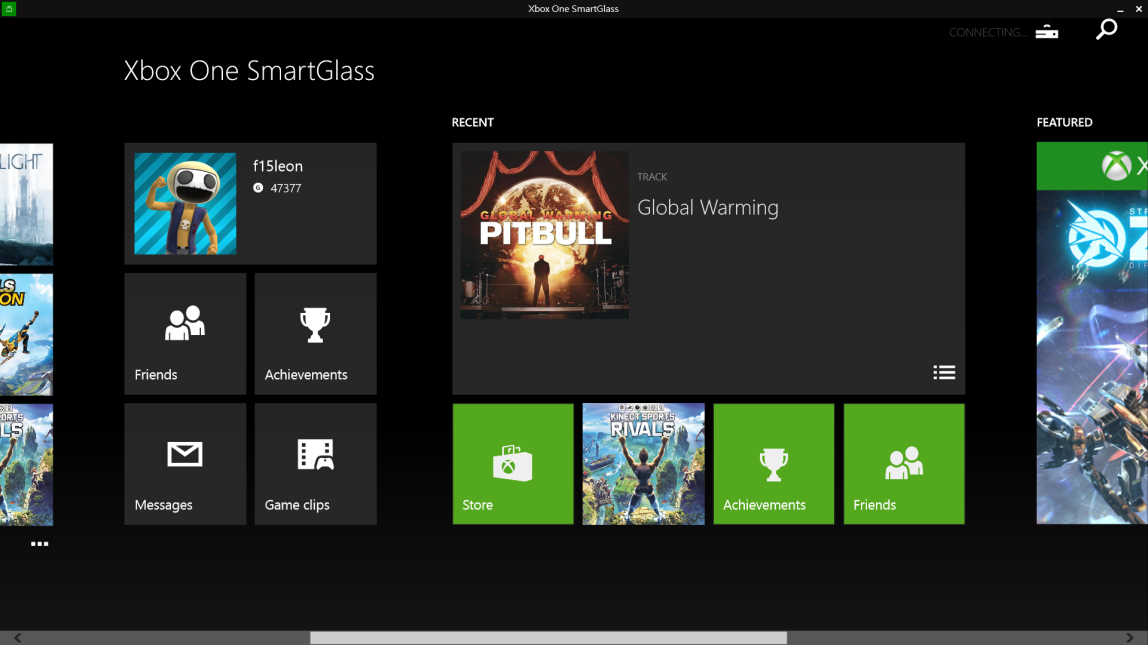
Task: Click the three-dots more button
Action: tap(40, 544)
